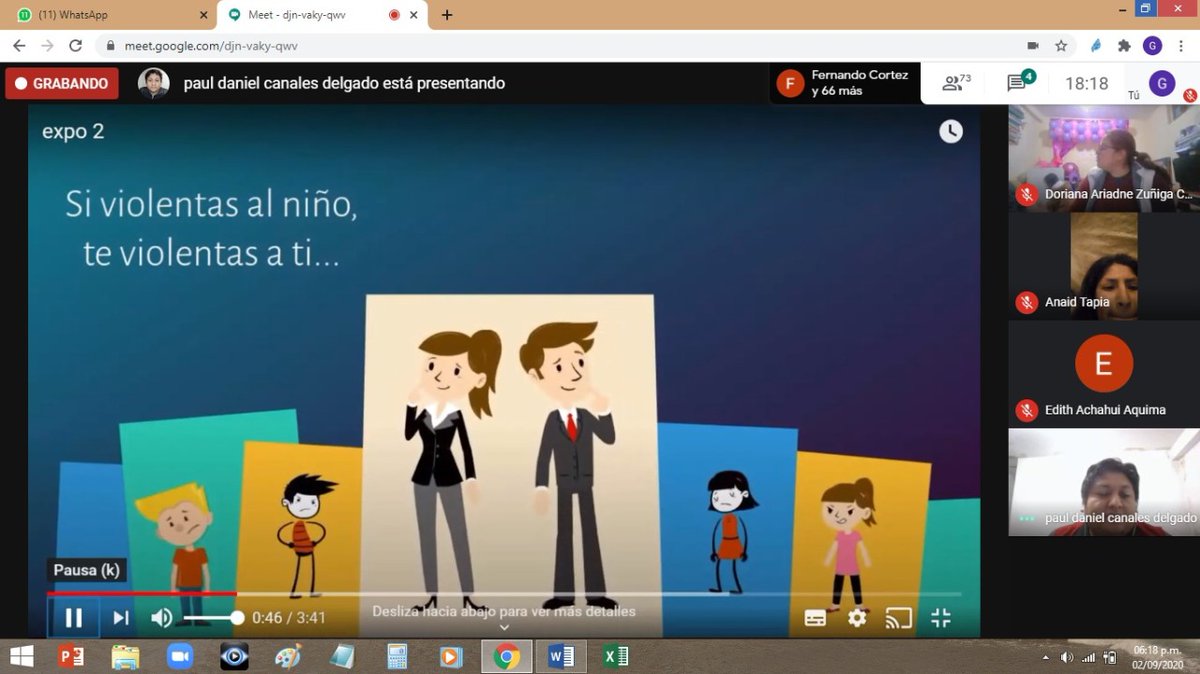The height and width of the screenshot is (674, 1200).
Task: Expand the details chevron below video
Action: [504, 628]
